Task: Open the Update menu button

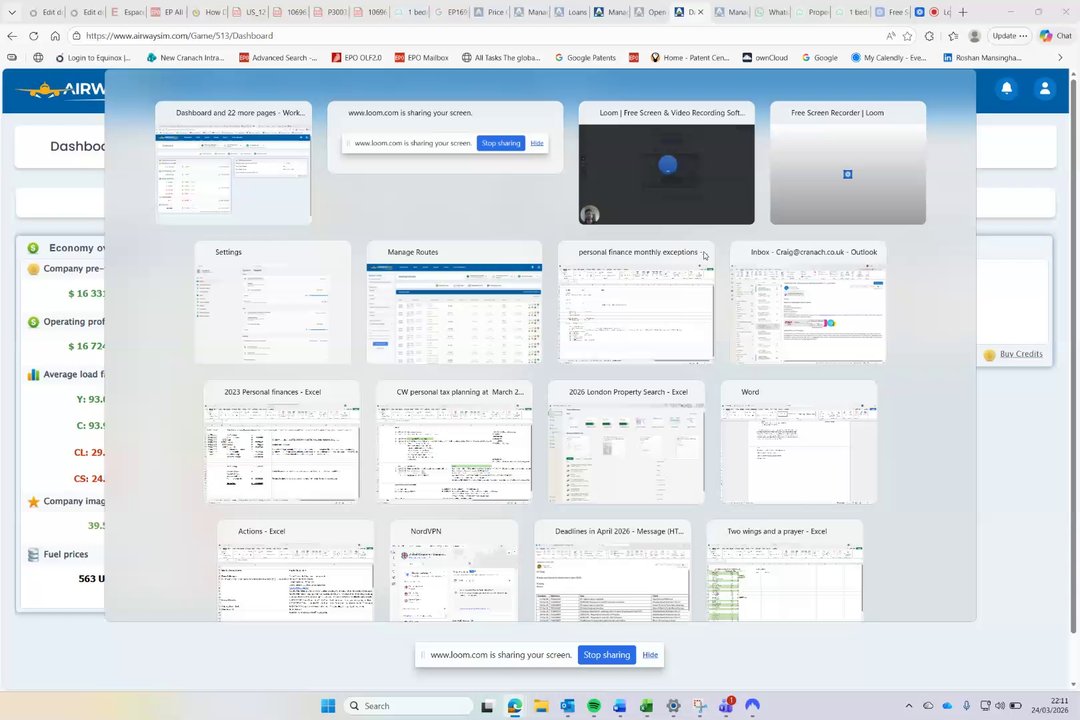Action: click(1010, 36)
